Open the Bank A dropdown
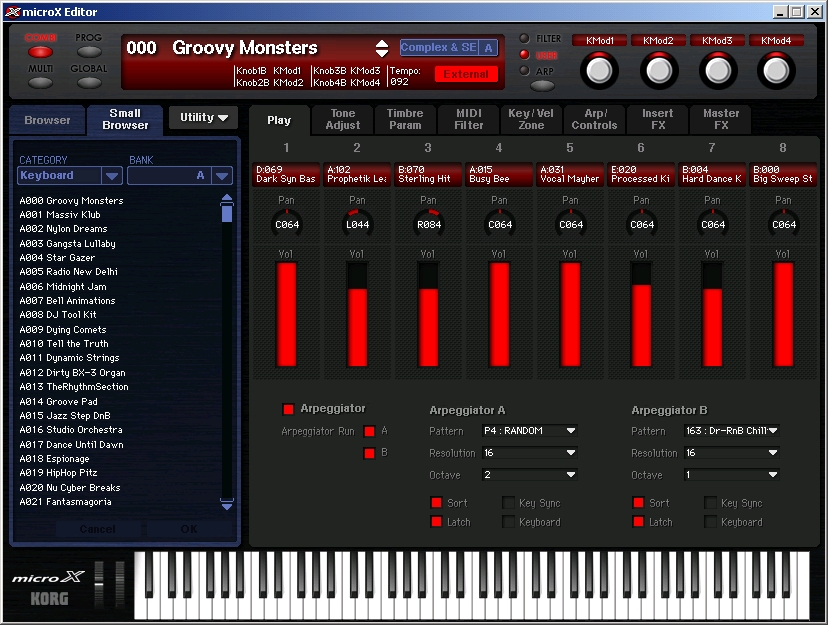 pyautogui.click(x=180, y=175)
